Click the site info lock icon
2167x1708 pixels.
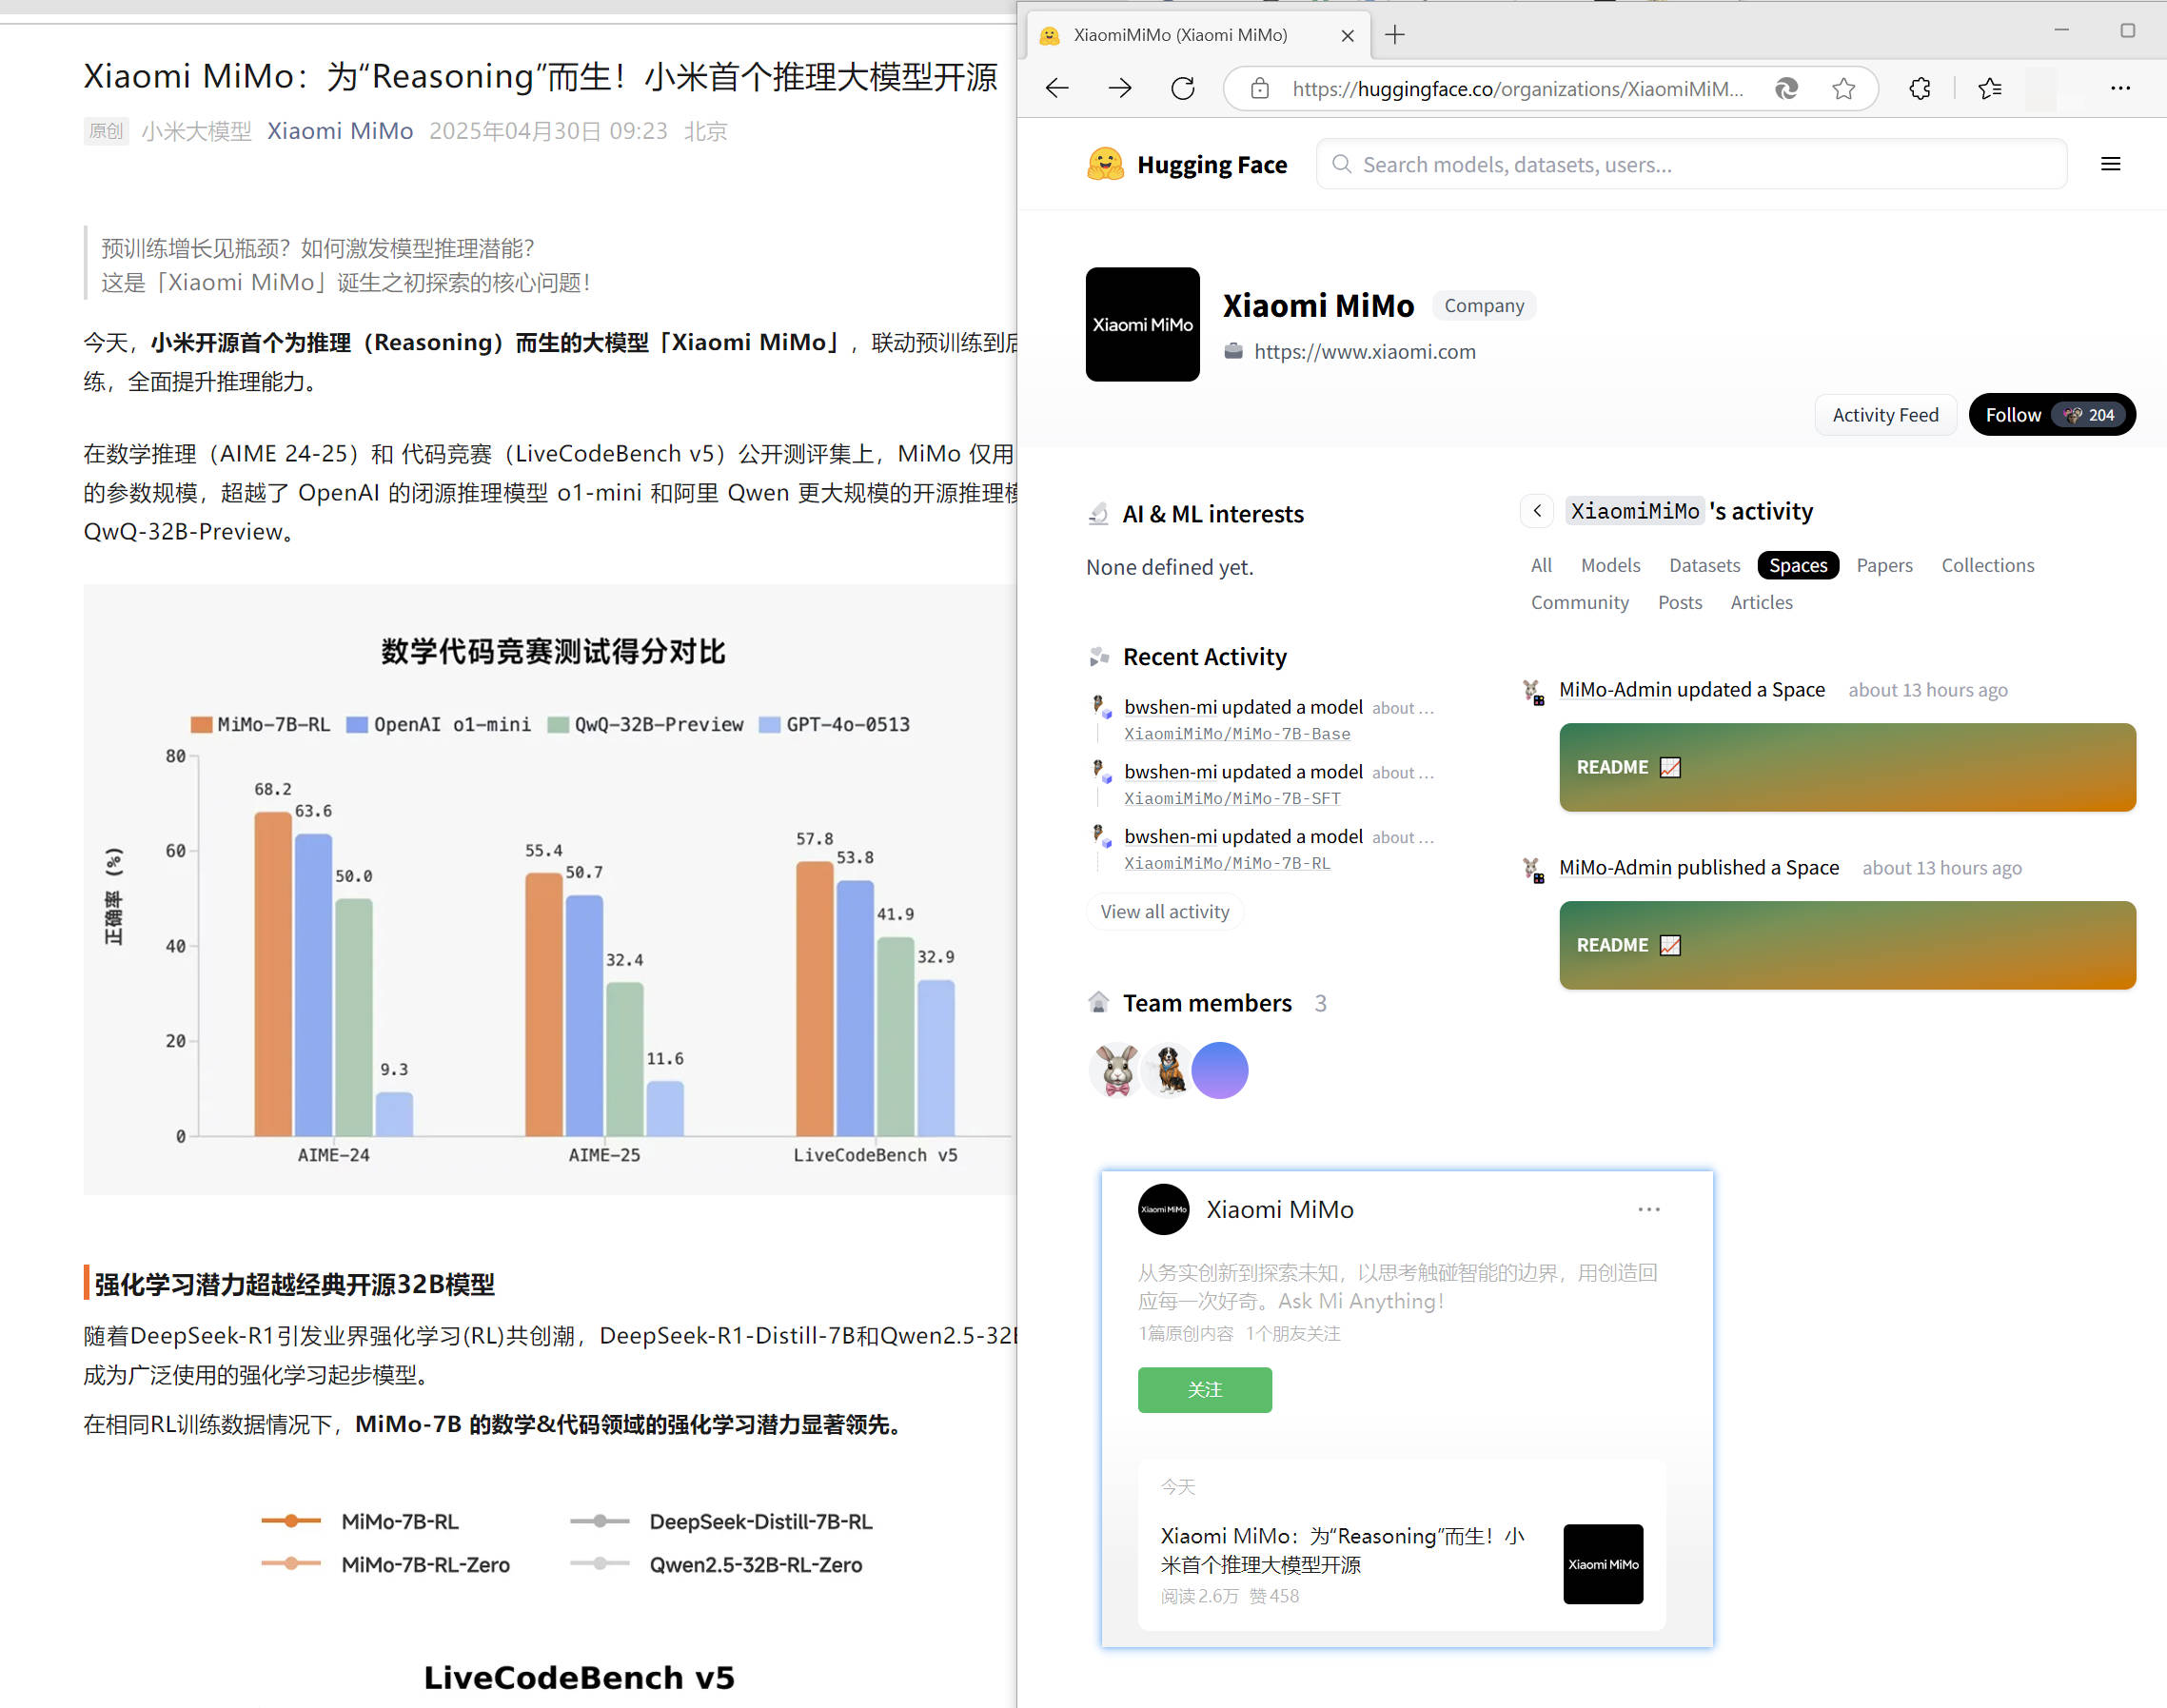point(1260,89)
